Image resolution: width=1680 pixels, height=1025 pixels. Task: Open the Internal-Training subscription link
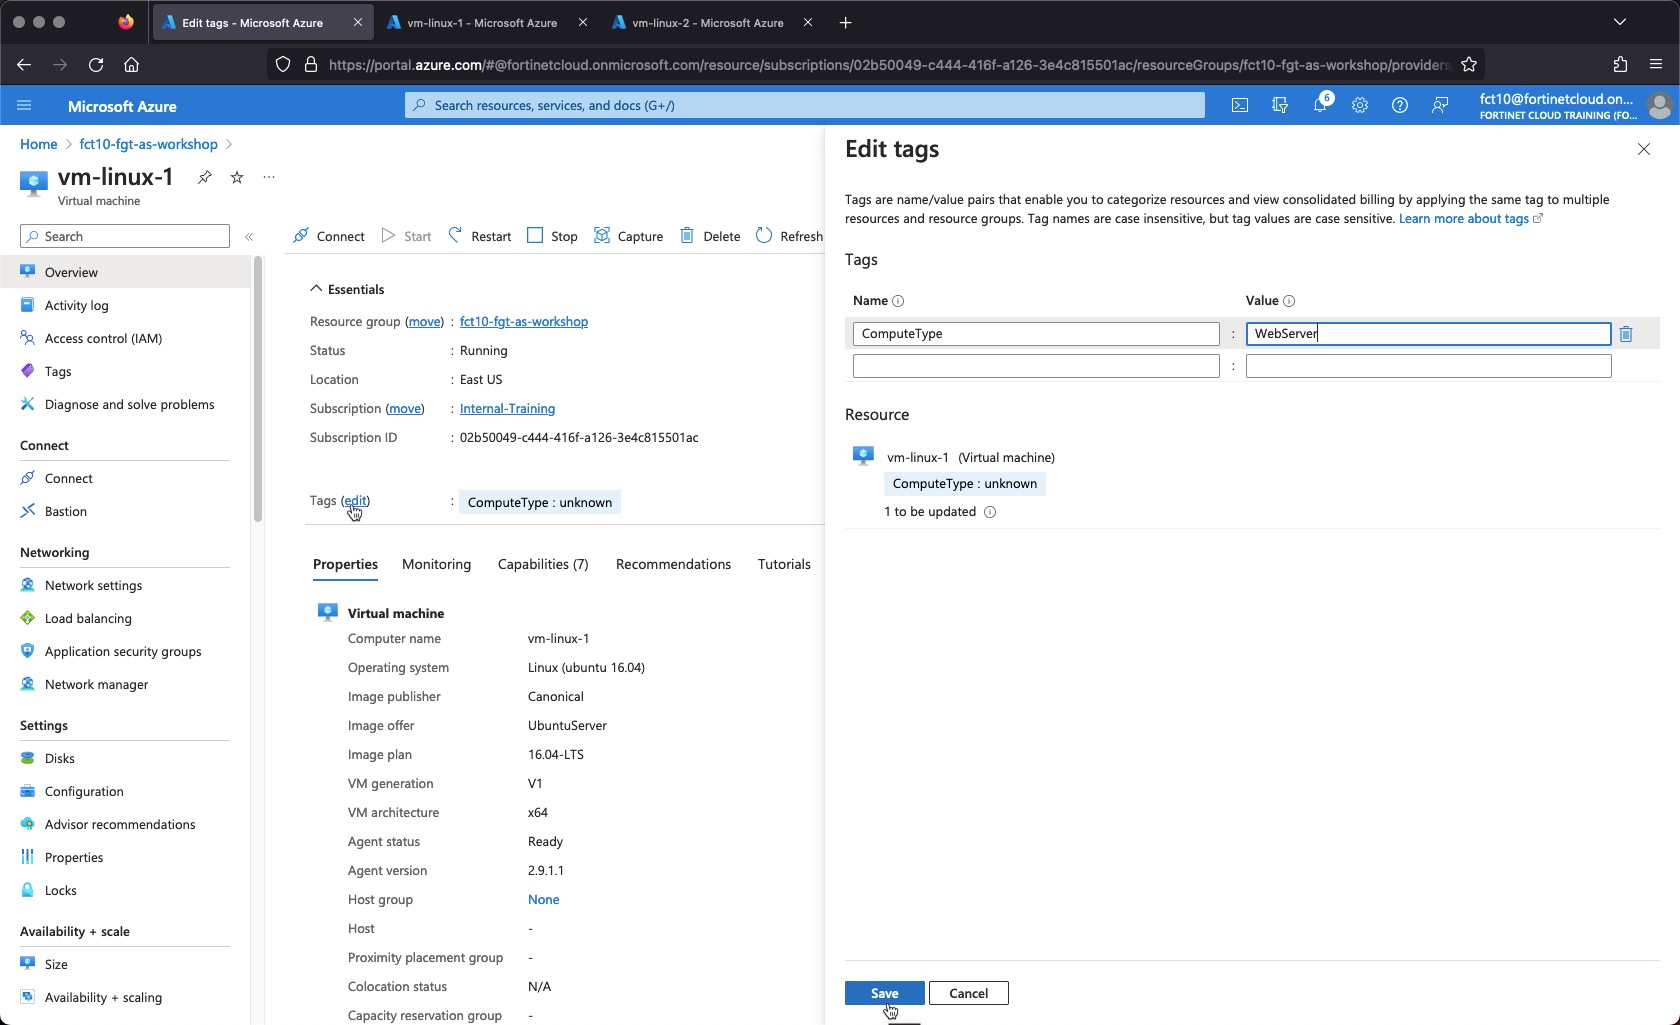click(507, 409)
